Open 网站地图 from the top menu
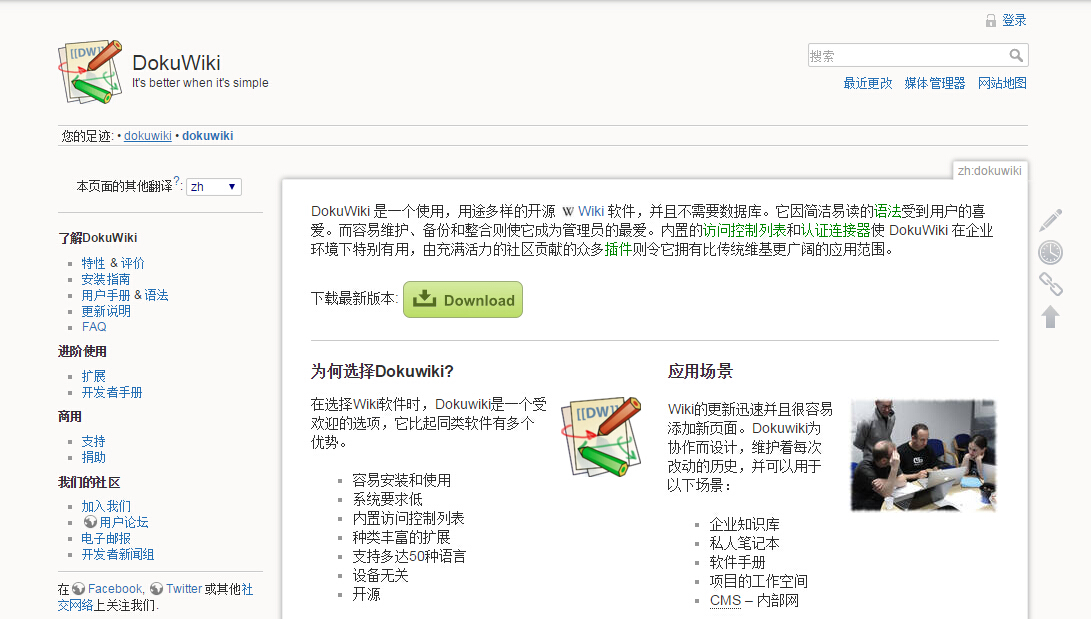Image resolution: width=1091 pixels, height=619 pixels. tap(1002, 84)
